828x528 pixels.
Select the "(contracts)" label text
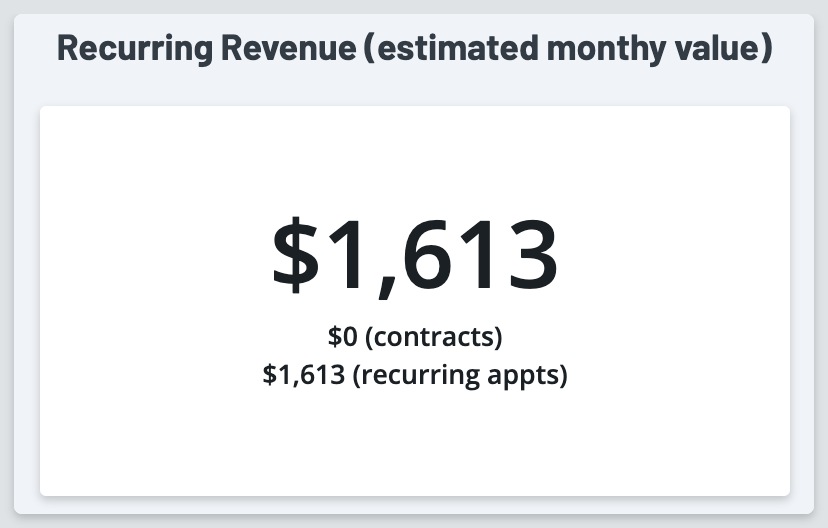[x=432, y=337]
